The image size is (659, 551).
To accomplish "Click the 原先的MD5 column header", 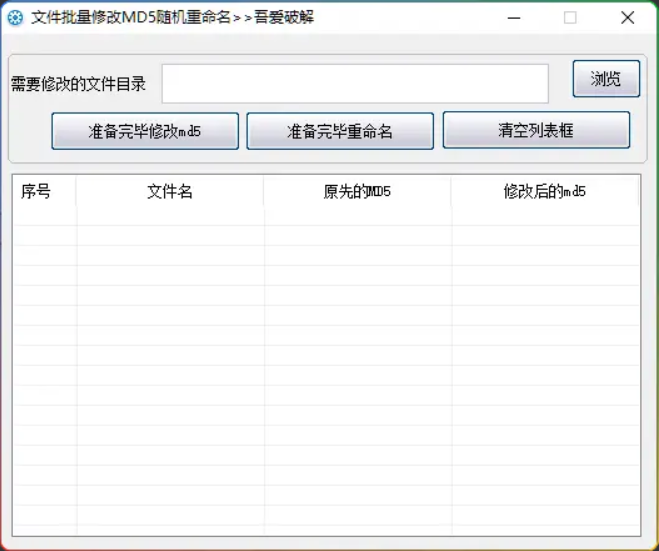I will [x=357, y=192].
